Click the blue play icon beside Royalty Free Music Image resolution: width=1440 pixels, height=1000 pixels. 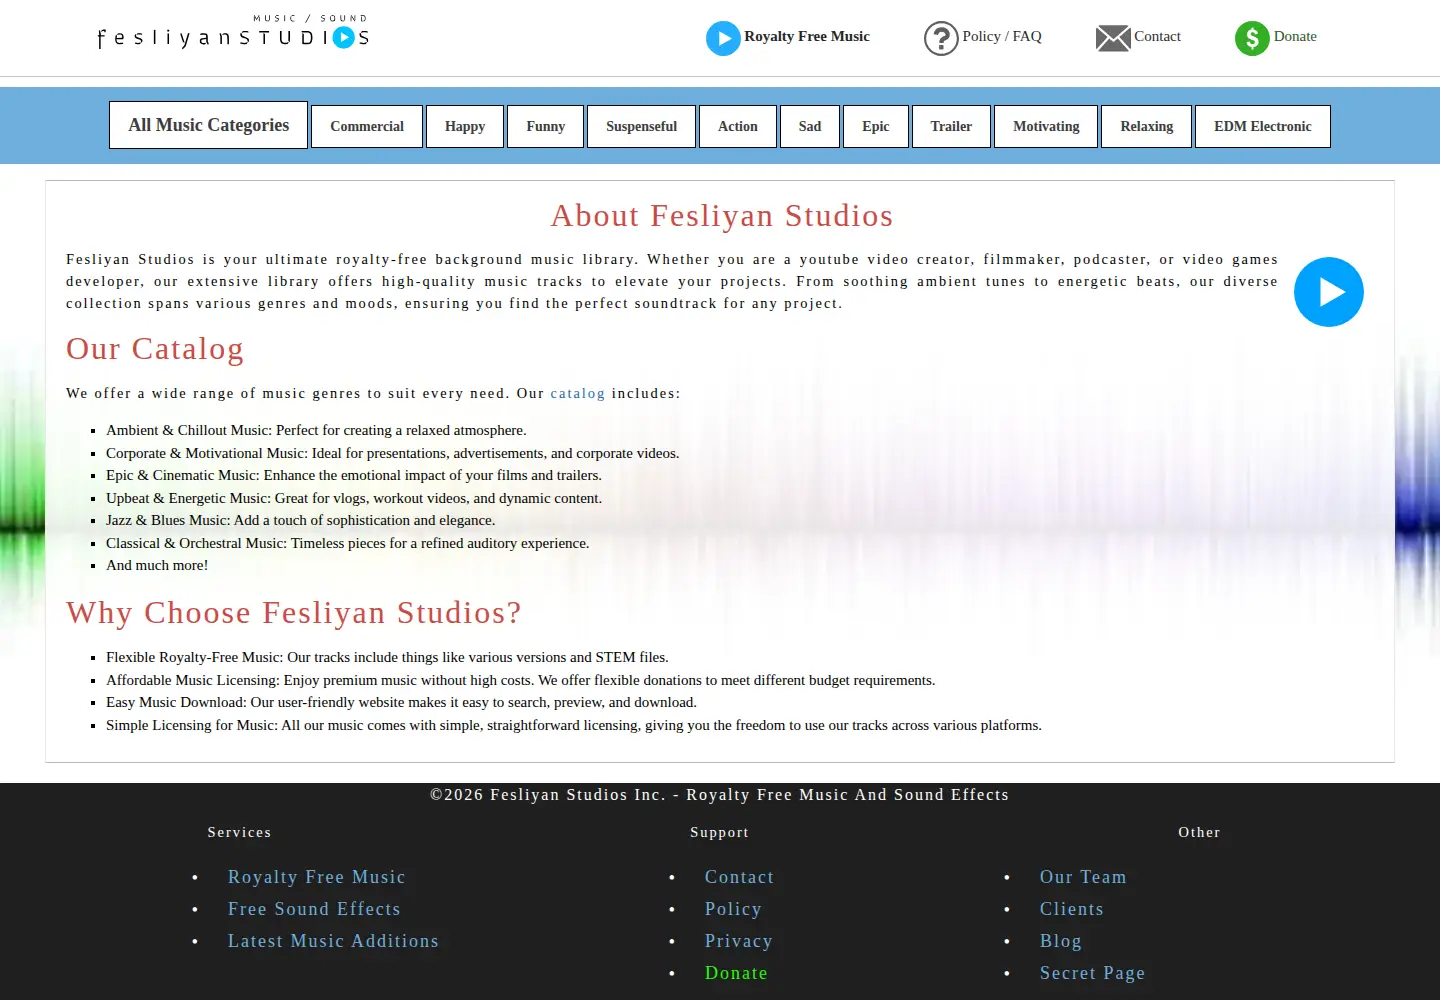[x=723, y=39]
